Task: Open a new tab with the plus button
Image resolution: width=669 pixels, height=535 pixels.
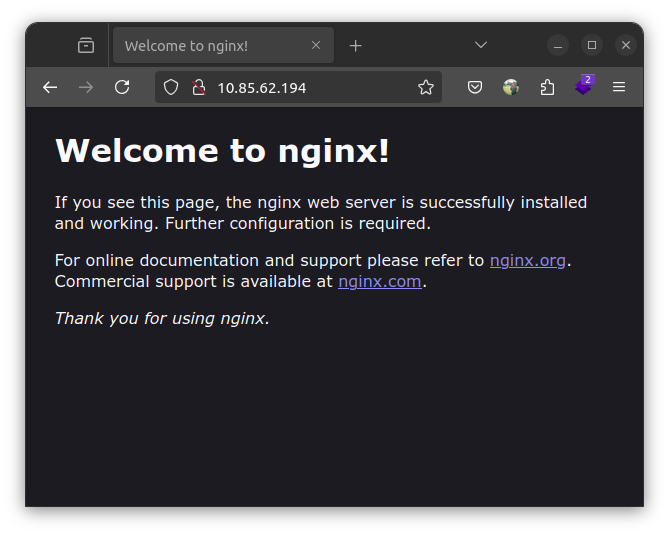Action: point(355,46)
